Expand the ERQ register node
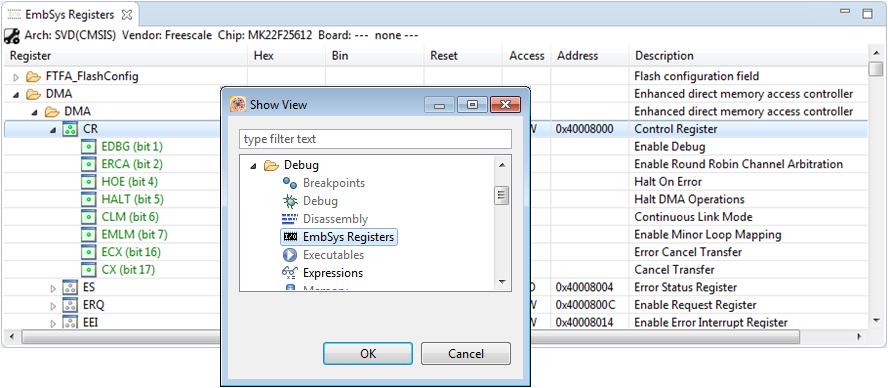This screenshot has width=888, height=388. pos(53,306)
